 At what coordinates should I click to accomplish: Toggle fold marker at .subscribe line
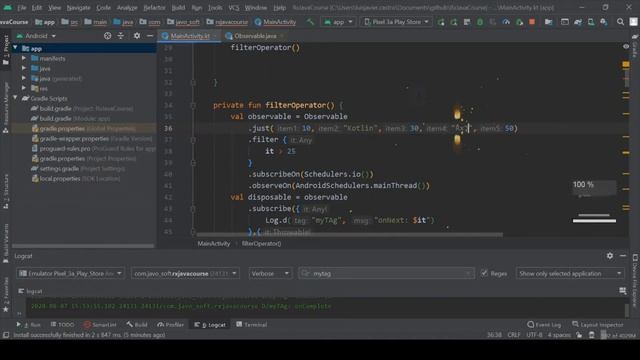[193, 209]
